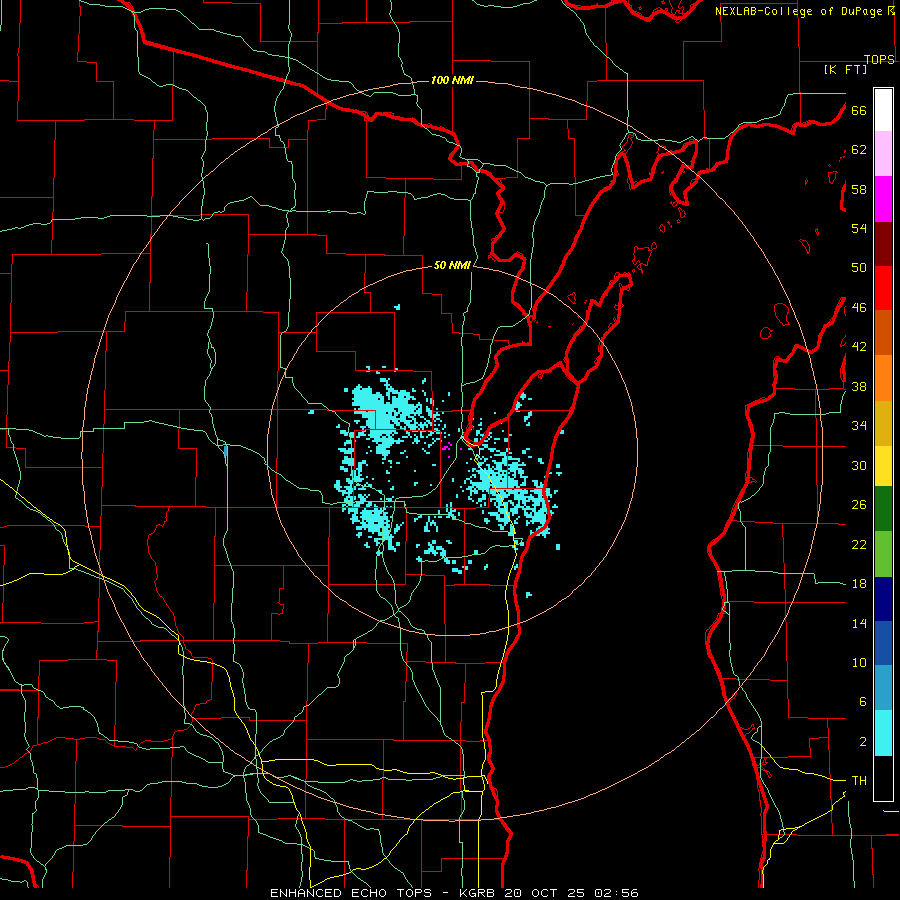Click the legend value "58"

pyautogui.click(x=859, y=189)
